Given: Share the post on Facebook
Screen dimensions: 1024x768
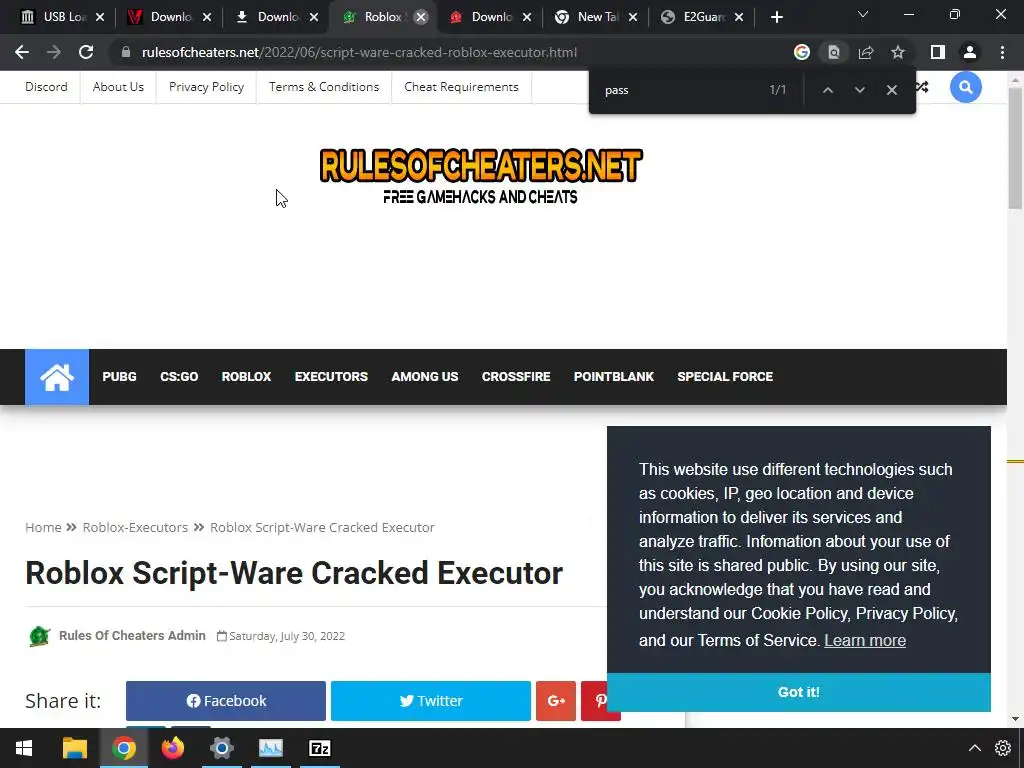Looking at the screenshot, I should click(x=226, y=701).
